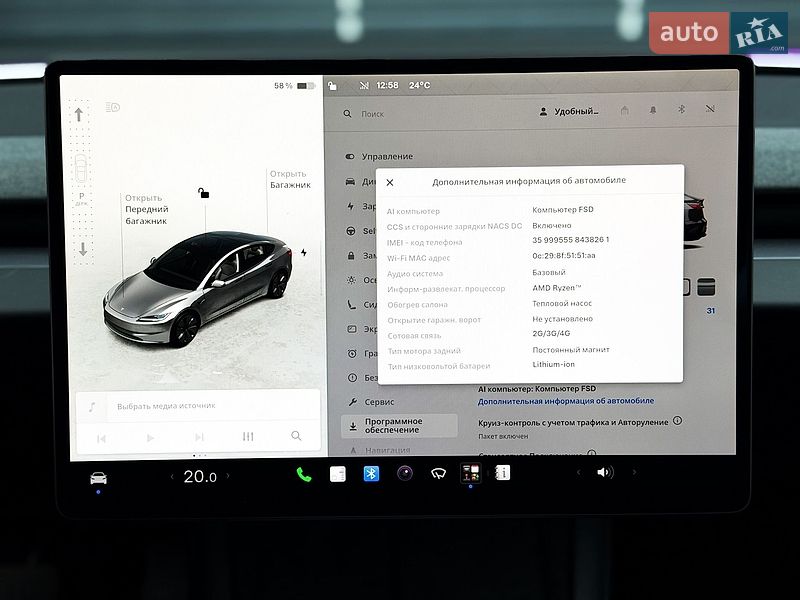
Task: Tap the unlocked padlock icon in status bar
Action: click(332, 85)
